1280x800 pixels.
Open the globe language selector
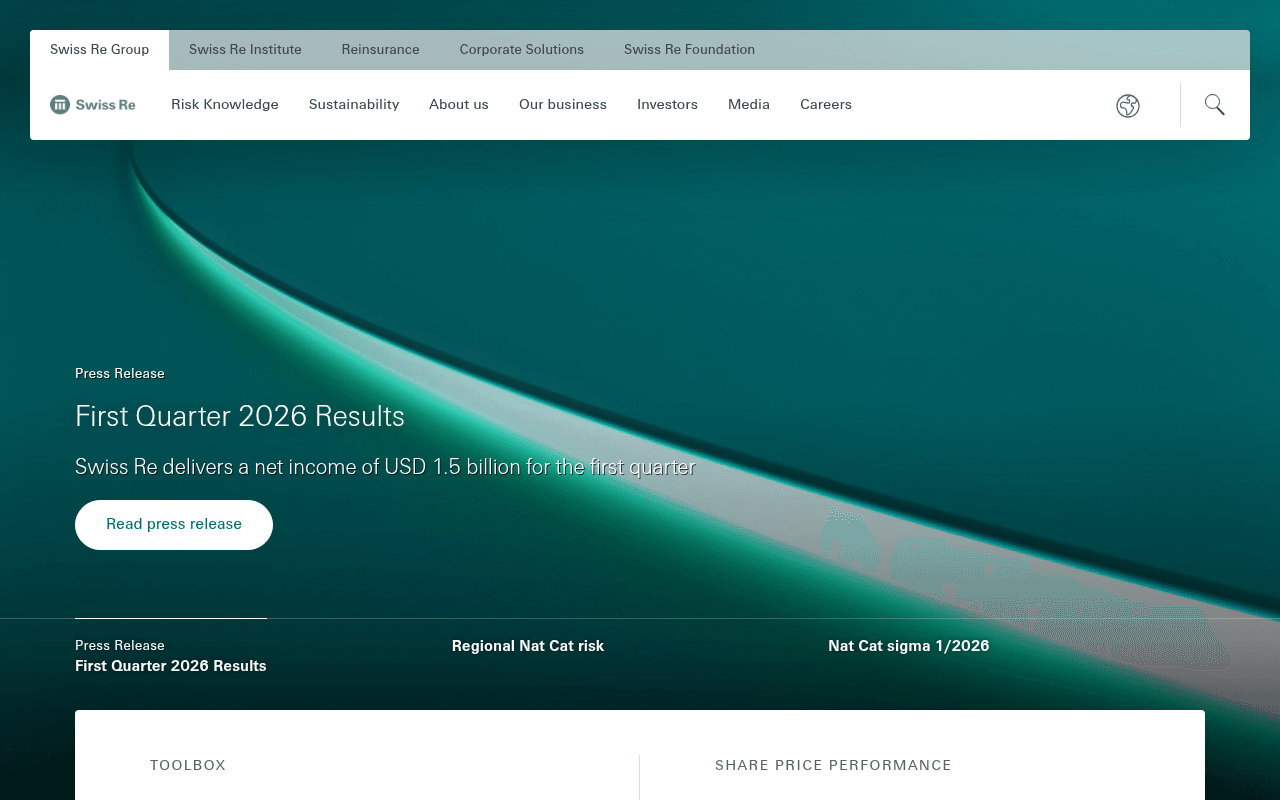[1128, 105]
